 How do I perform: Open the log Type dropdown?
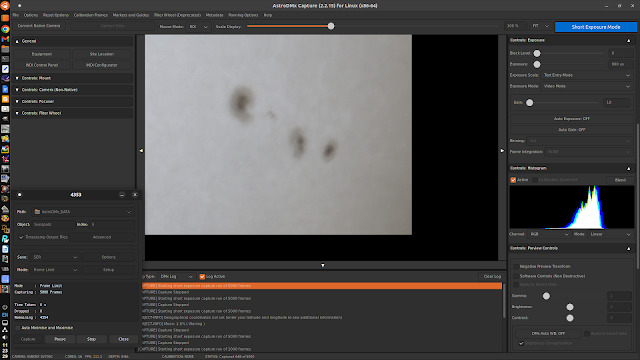(x=176, y=277)
